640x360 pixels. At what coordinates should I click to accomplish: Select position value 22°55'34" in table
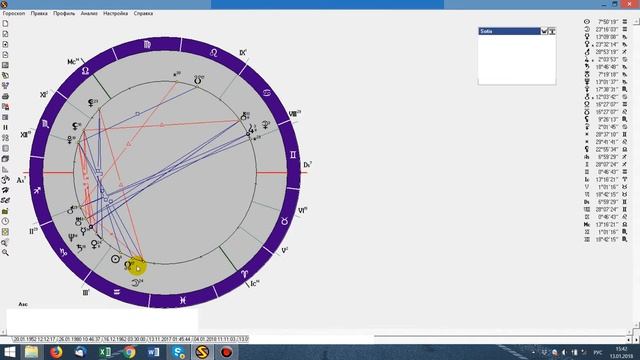[607, 149]
